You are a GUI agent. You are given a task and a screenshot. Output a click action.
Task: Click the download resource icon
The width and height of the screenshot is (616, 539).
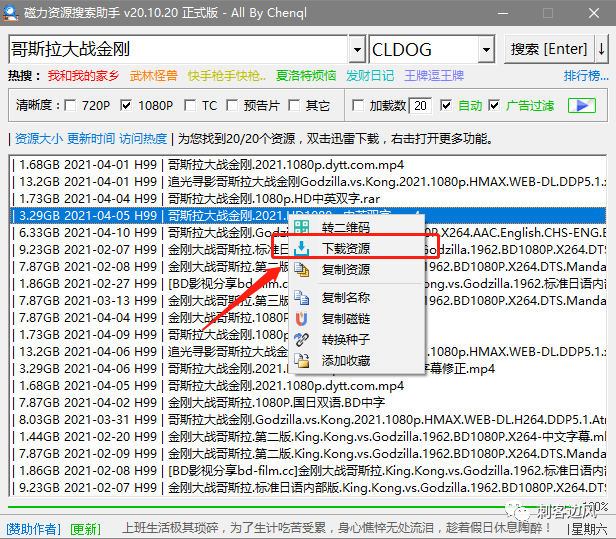[302, 248]
